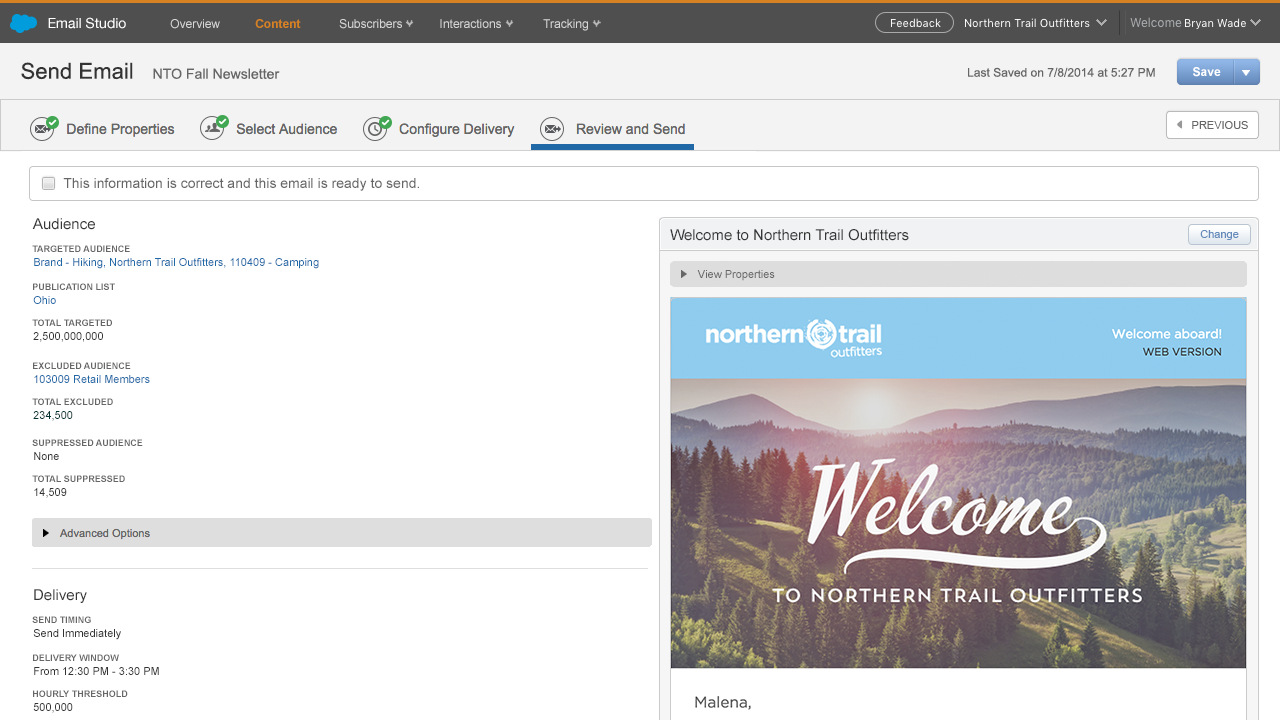Open the '103009 Retail Members' excluded audience link

[x=91, y=379]
